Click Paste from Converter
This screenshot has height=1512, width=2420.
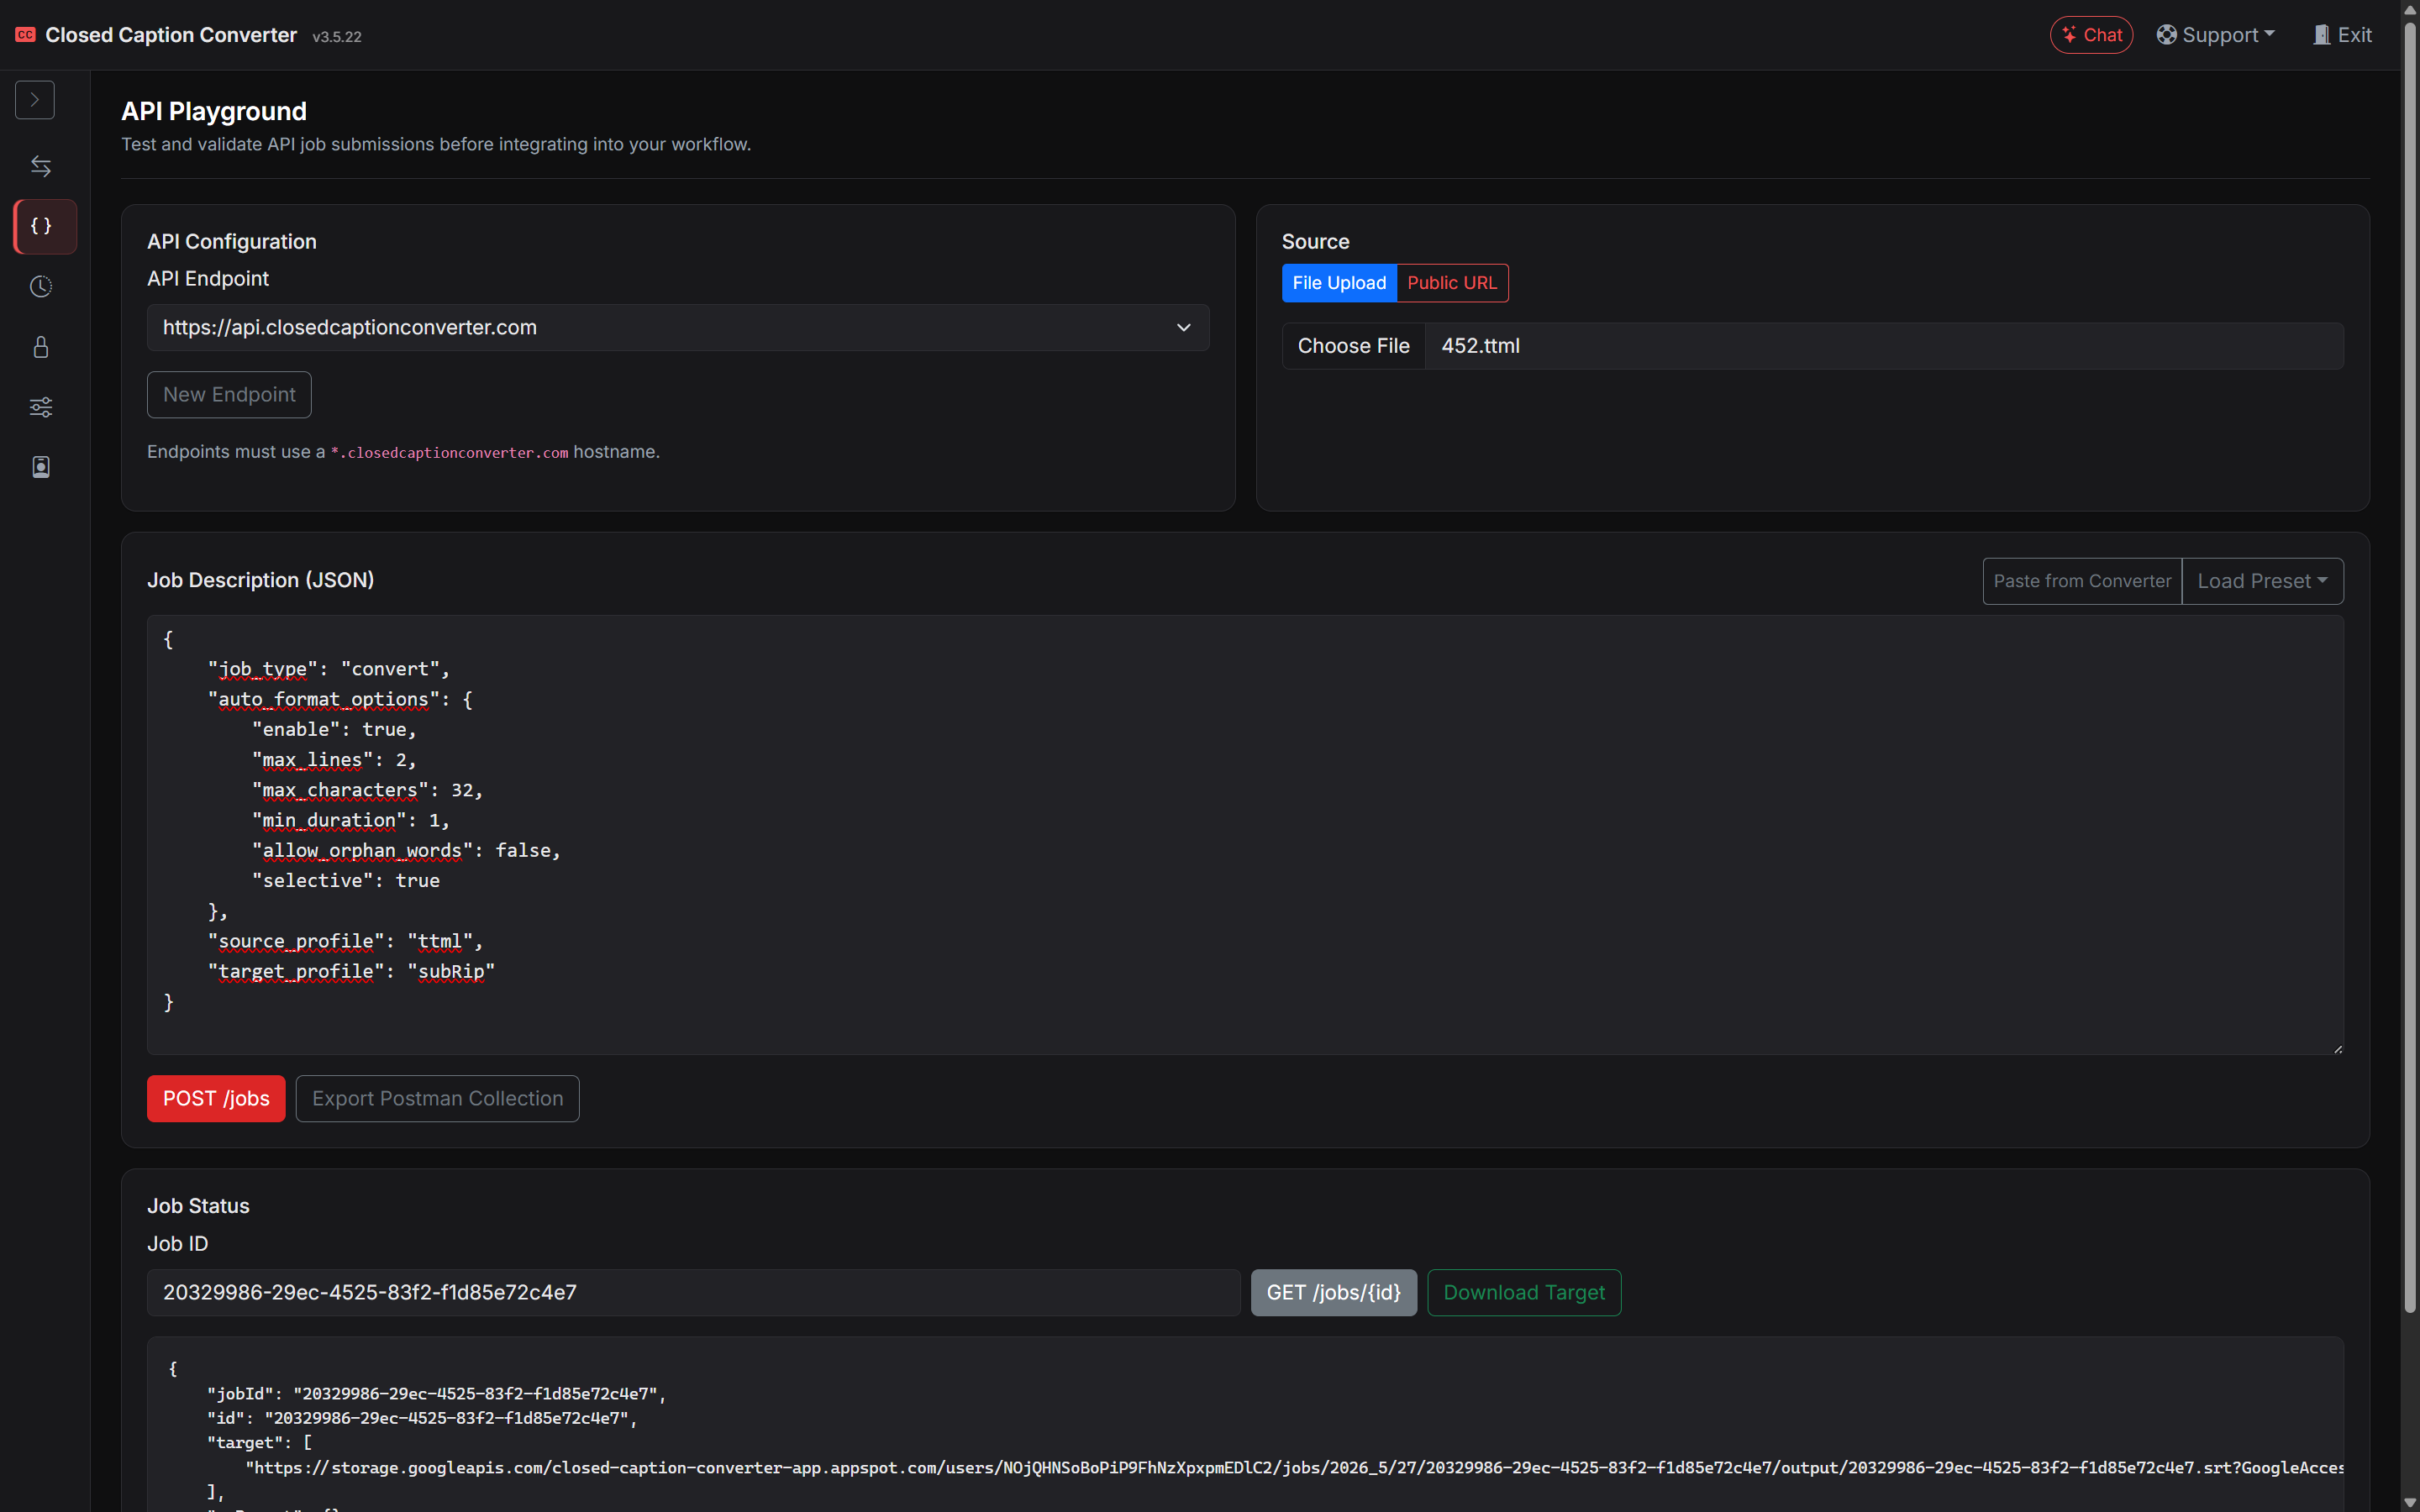(x=2082, y=581)
